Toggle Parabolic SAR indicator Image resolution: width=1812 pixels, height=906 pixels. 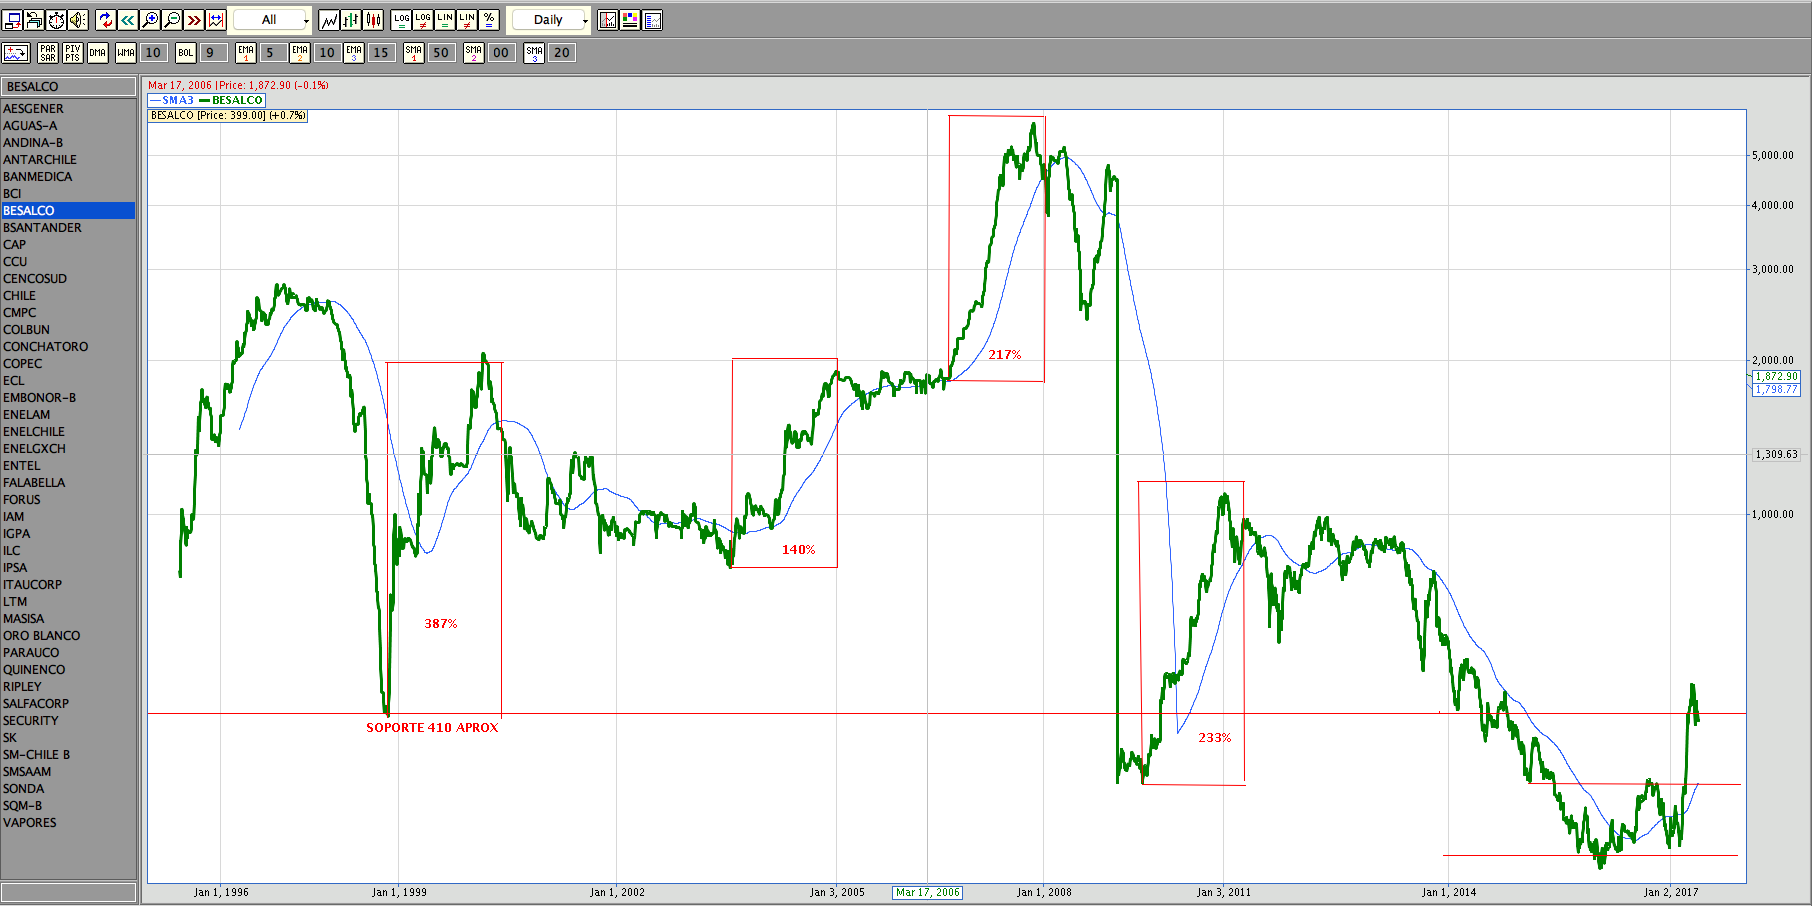tap(48, 53)
